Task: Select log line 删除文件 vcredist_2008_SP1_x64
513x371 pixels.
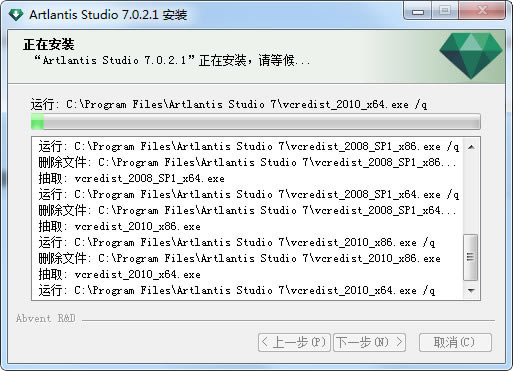Action: (x=247, y=211)
